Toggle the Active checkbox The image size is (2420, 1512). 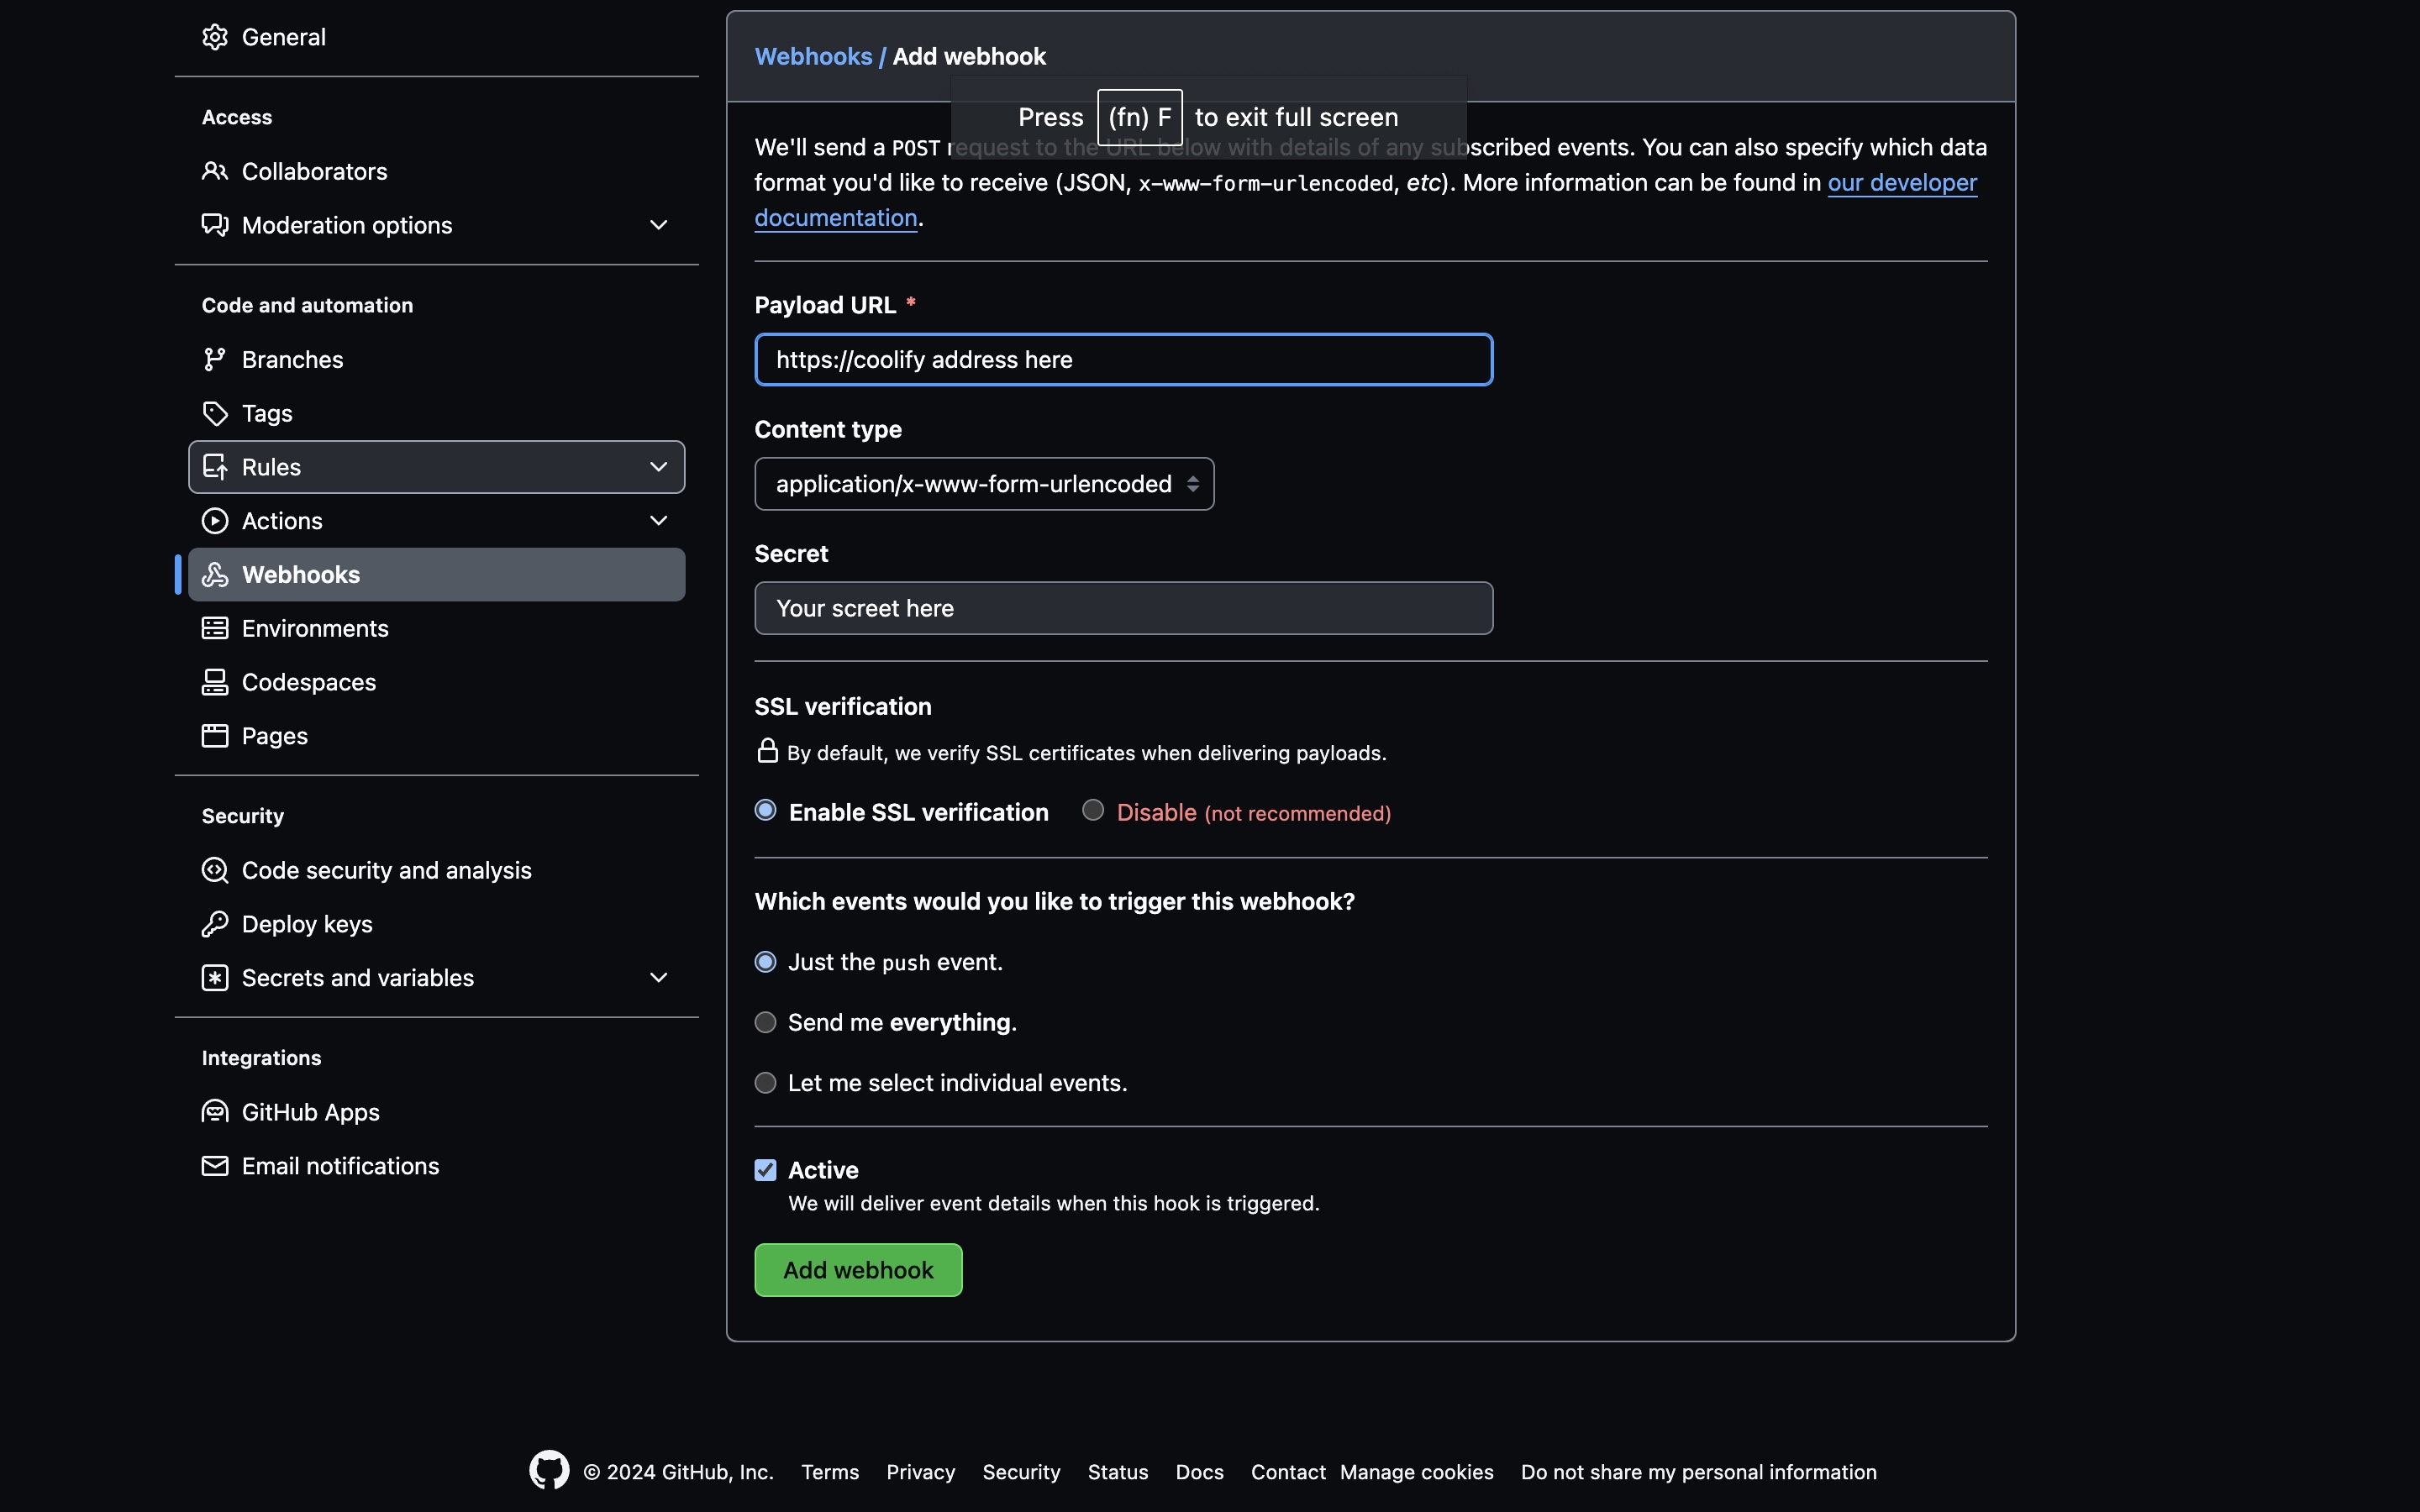click(765, 1170)
